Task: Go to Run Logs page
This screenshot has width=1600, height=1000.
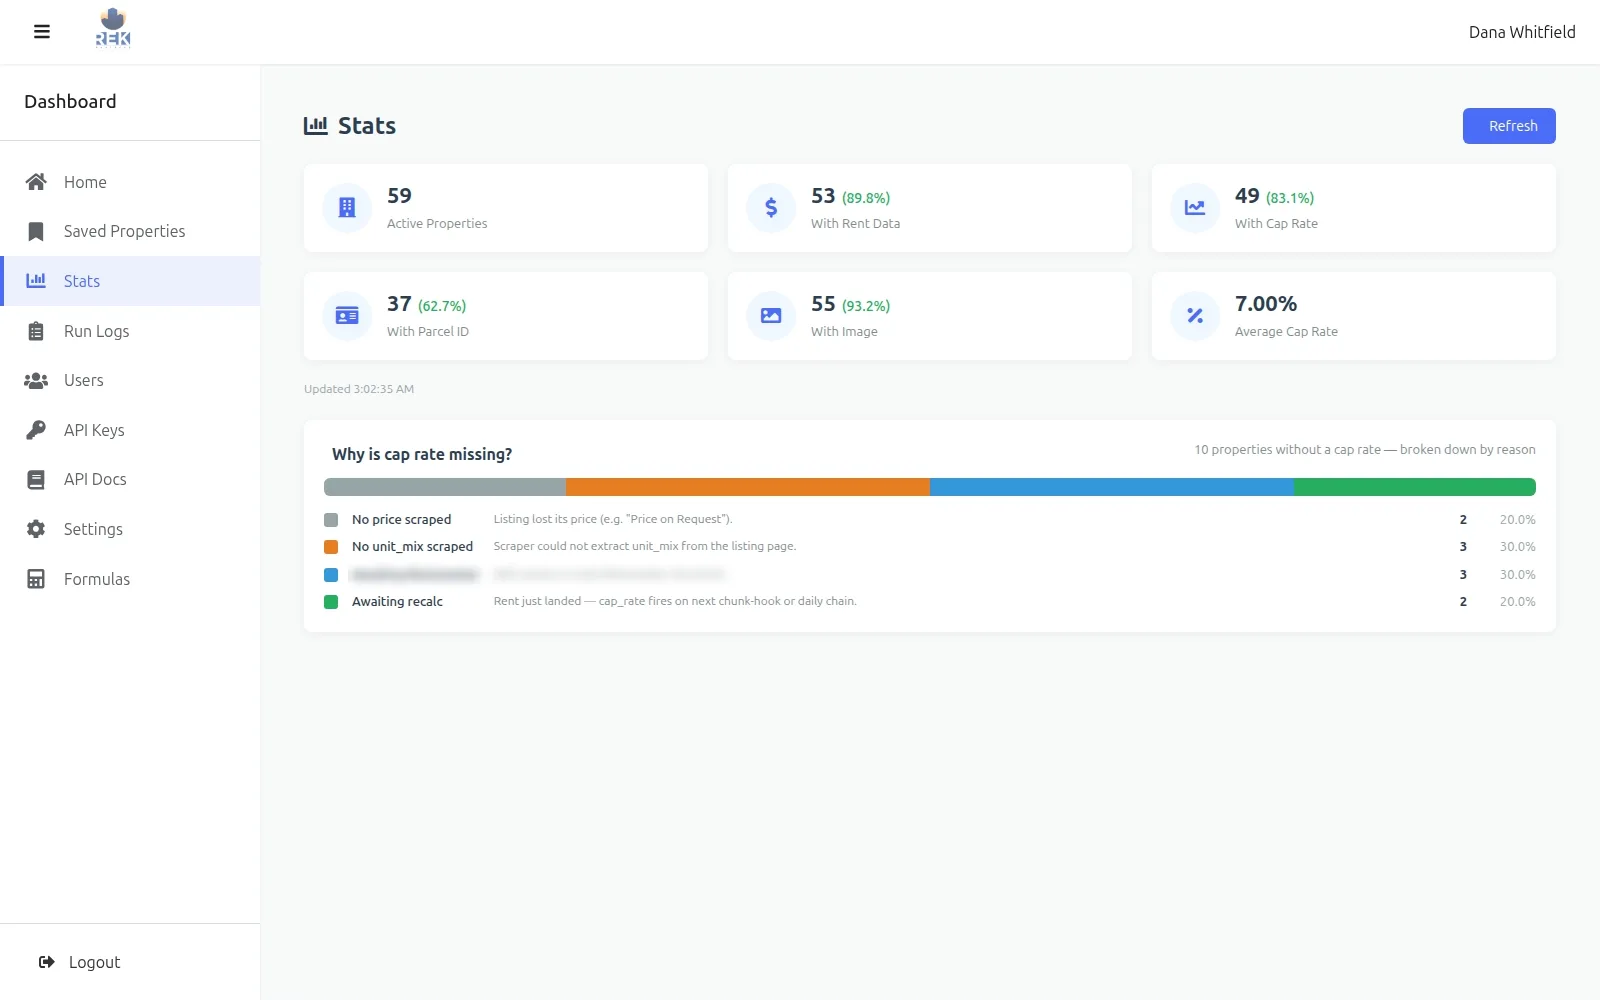Action: tap(130, 331)
